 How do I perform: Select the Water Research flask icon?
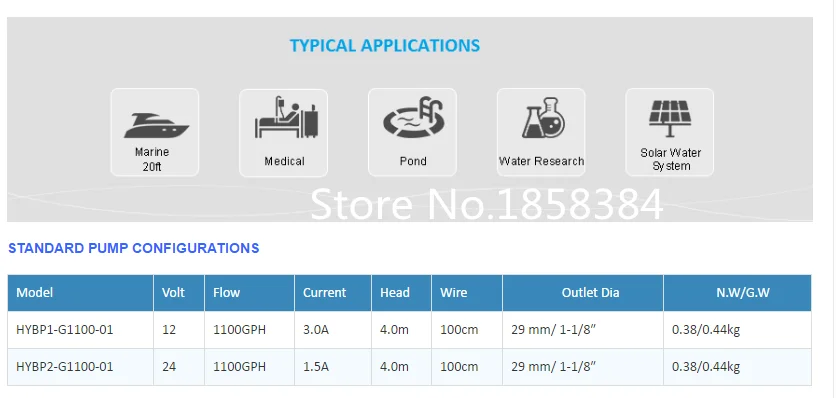coord(543,118)
